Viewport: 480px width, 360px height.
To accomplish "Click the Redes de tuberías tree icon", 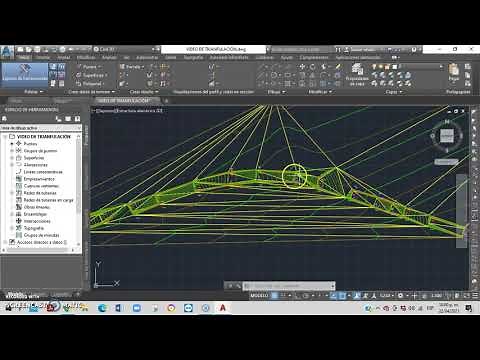I will [x=19, y=193].
